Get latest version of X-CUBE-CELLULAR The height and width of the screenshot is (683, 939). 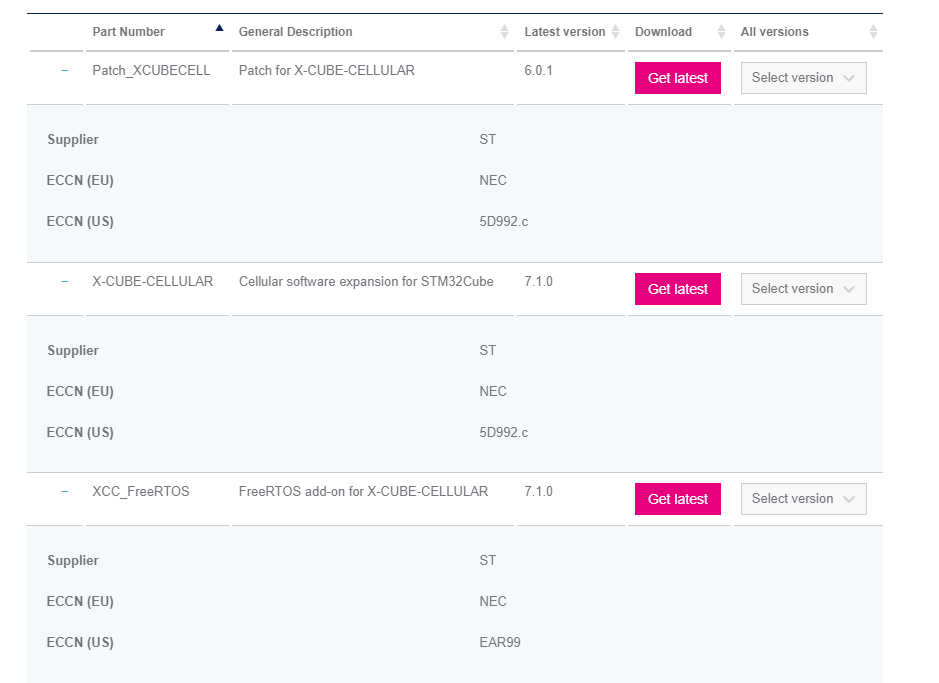[677, 289]
